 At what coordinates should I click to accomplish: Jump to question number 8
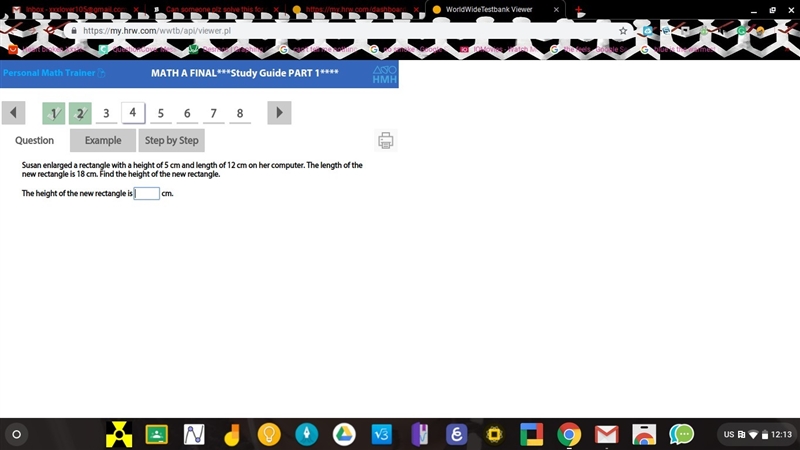click(240, 113)
